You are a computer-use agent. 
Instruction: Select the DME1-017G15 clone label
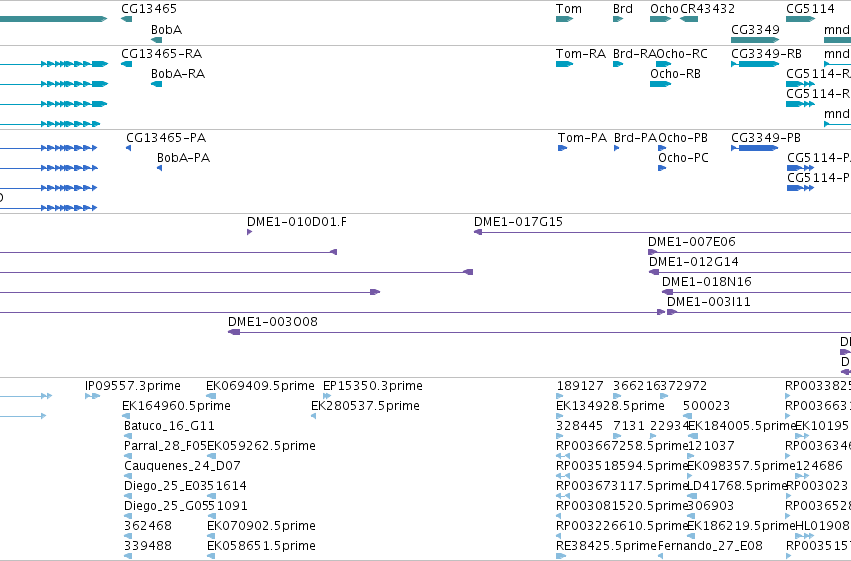click(x=518, y=222)
